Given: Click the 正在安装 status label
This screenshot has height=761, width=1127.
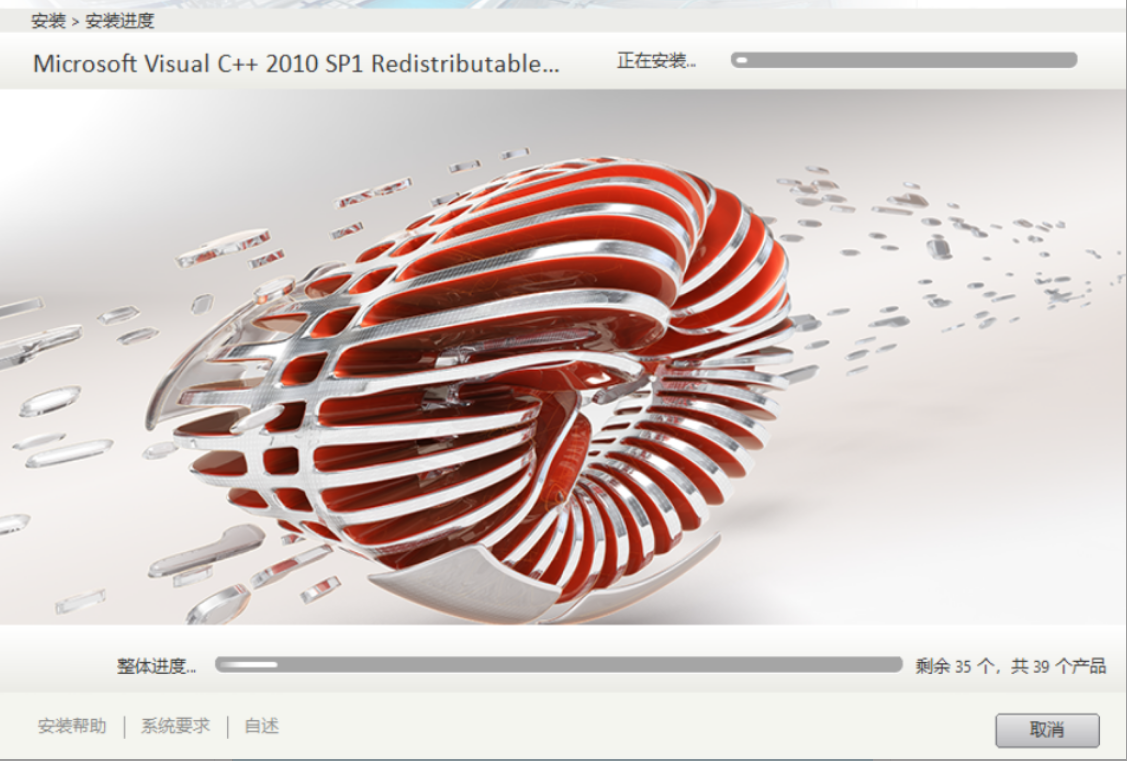Looking at the screenshot, I should point(656,61).
